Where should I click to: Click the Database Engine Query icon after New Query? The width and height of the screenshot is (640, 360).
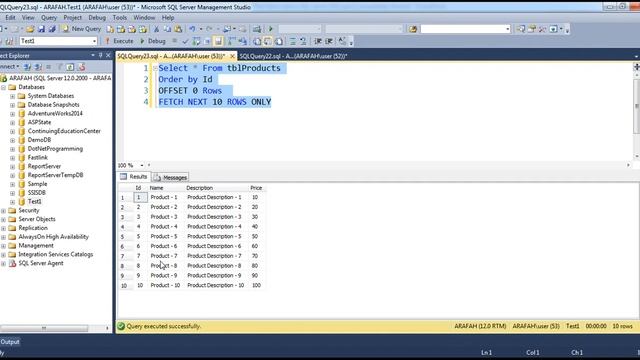coord(110,29)
